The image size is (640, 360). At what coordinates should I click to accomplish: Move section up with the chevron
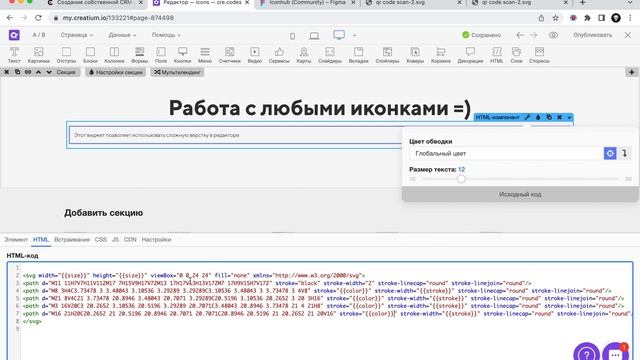(38, 72)
